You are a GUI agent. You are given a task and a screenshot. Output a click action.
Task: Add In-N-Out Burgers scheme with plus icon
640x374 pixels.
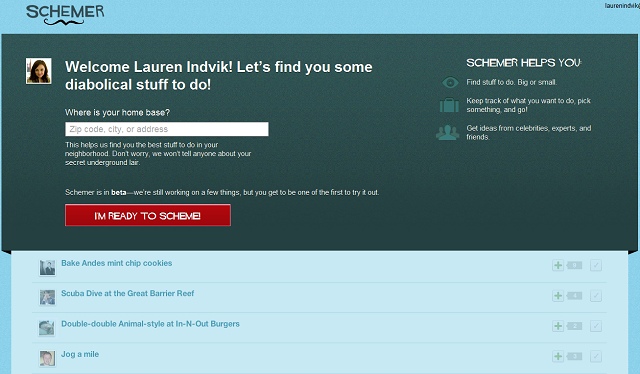[x=558, y=326]
